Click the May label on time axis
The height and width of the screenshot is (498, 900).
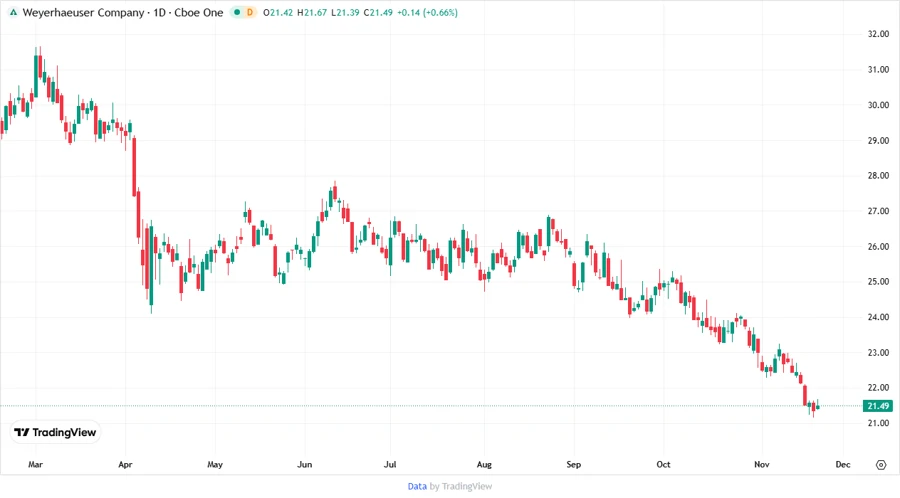coord(215,464)
